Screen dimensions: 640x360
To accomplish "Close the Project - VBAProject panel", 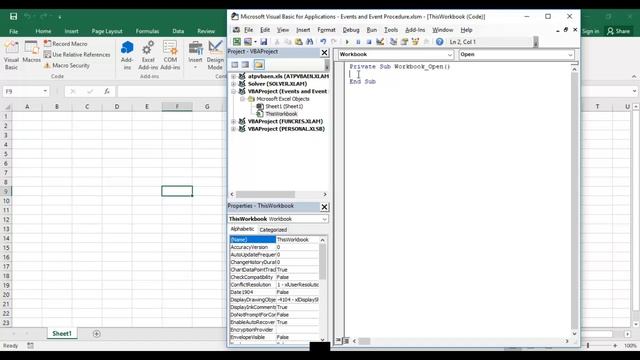I will [324, 53].
